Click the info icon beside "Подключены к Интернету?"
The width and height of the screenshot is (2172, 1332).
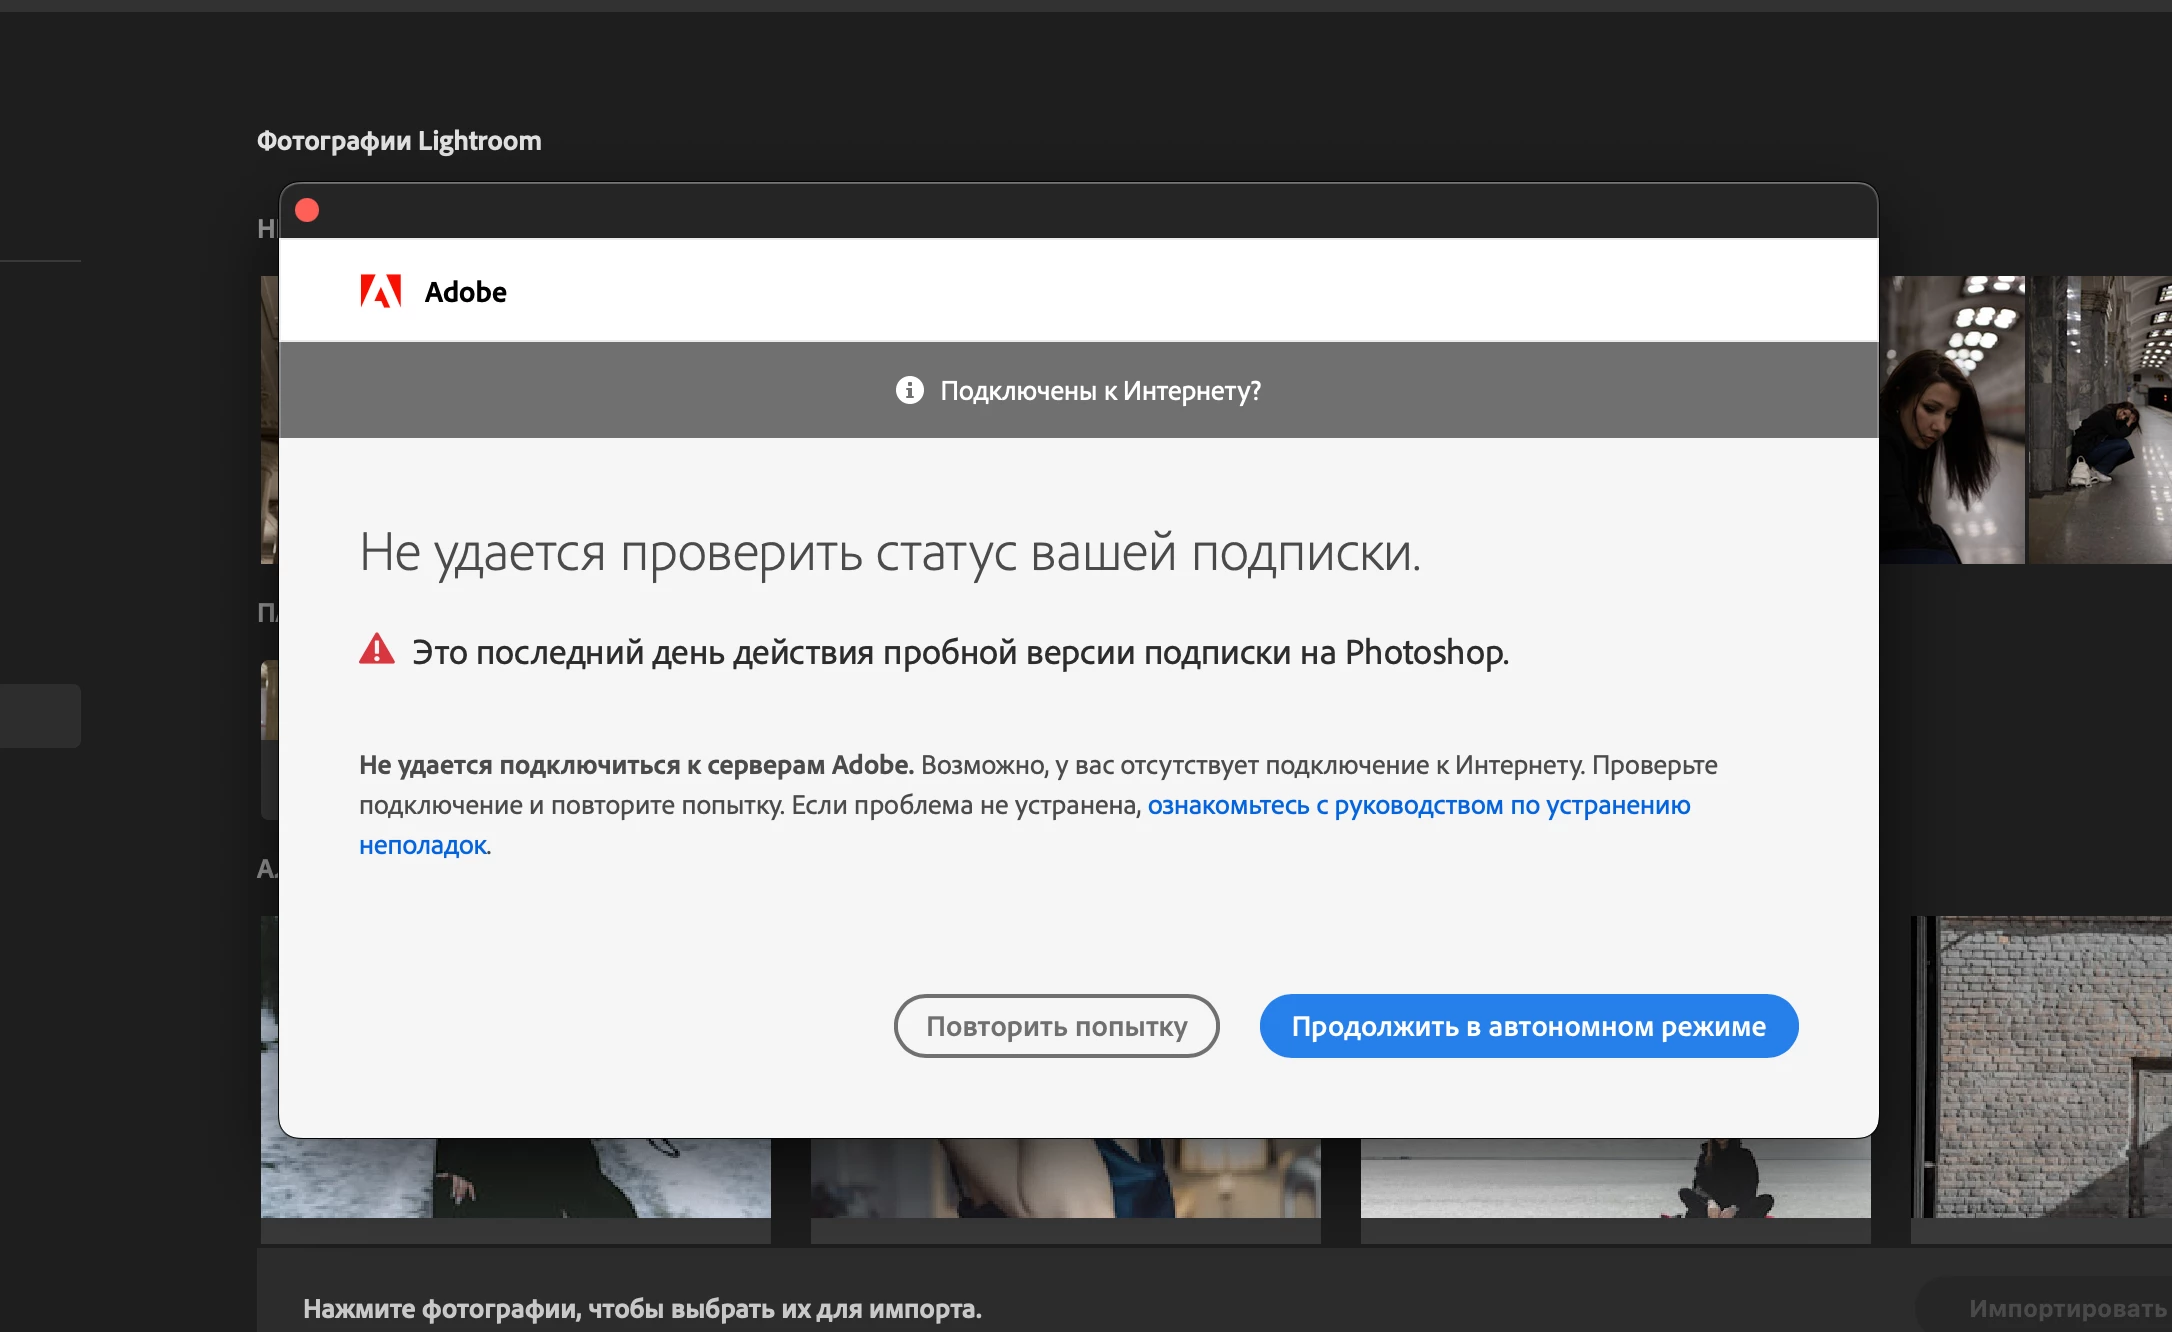click(909, 390)
